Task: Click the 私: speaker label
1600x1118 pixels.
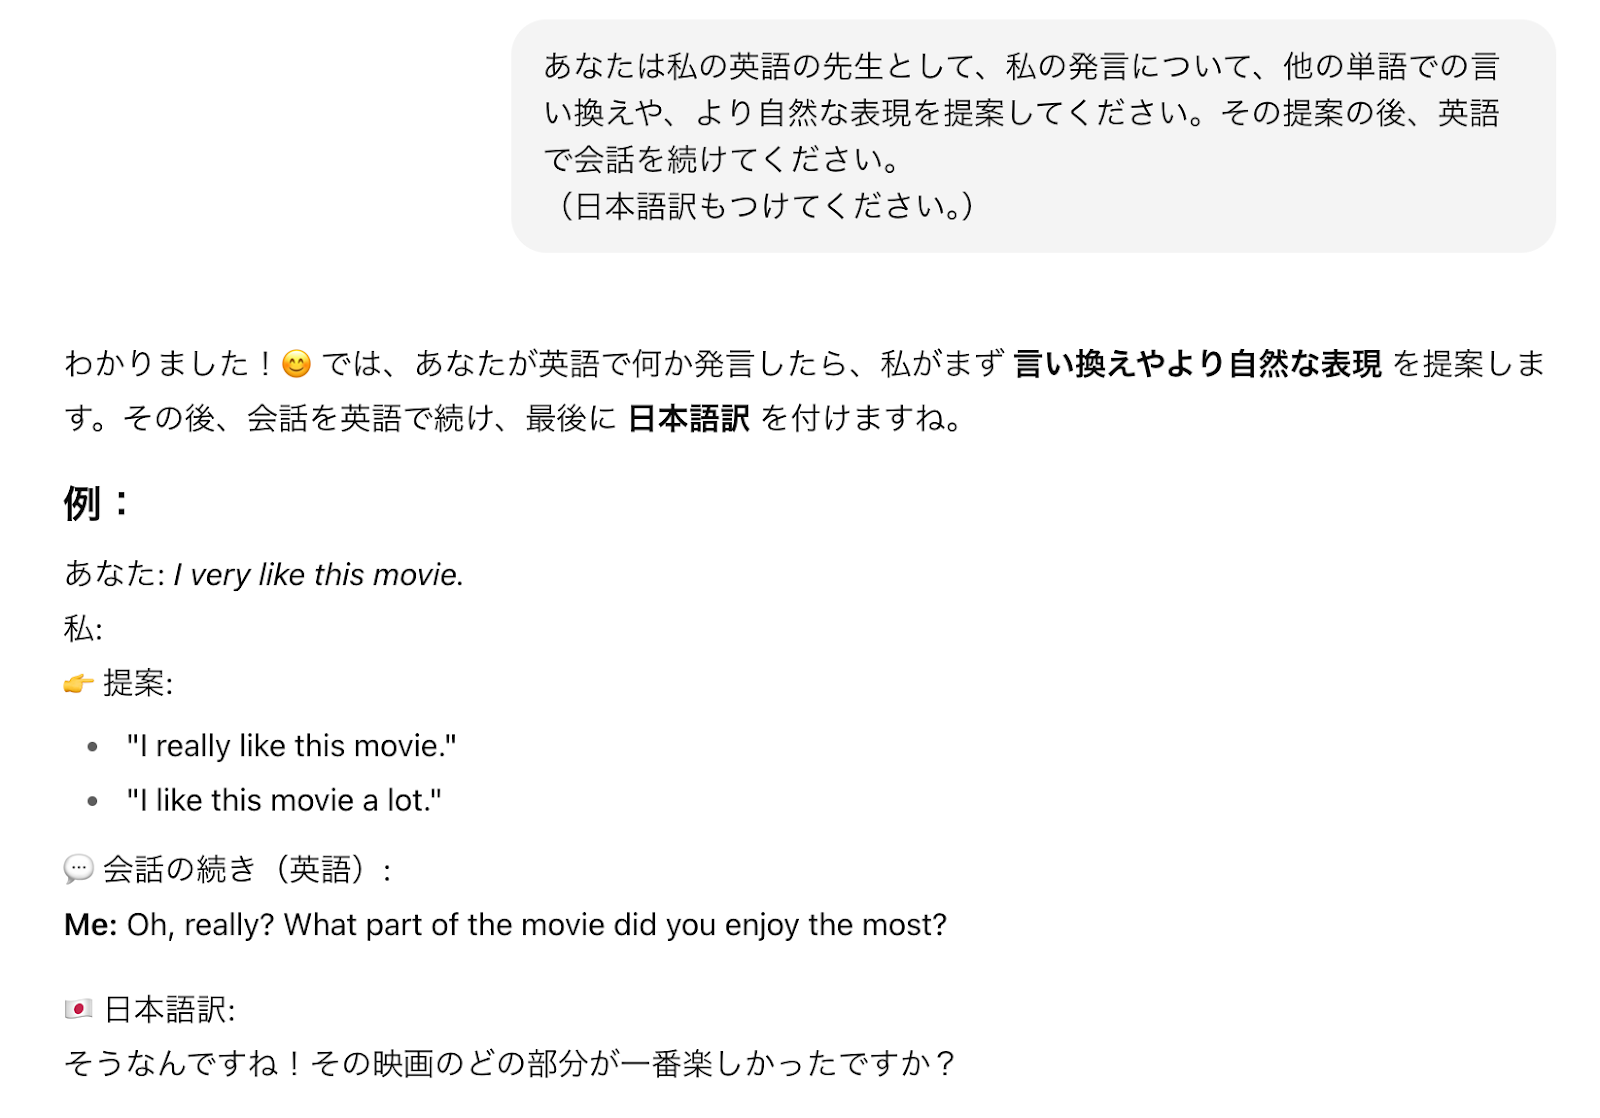Action: [83, 629]
